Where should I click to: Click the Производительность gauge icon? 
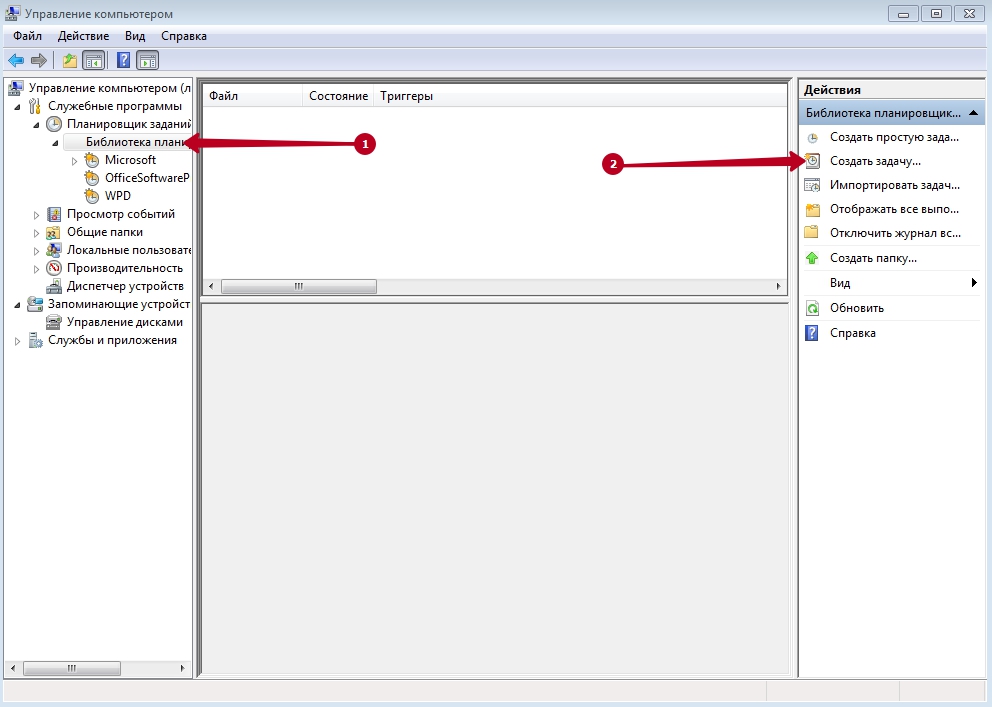click(54, 268)
